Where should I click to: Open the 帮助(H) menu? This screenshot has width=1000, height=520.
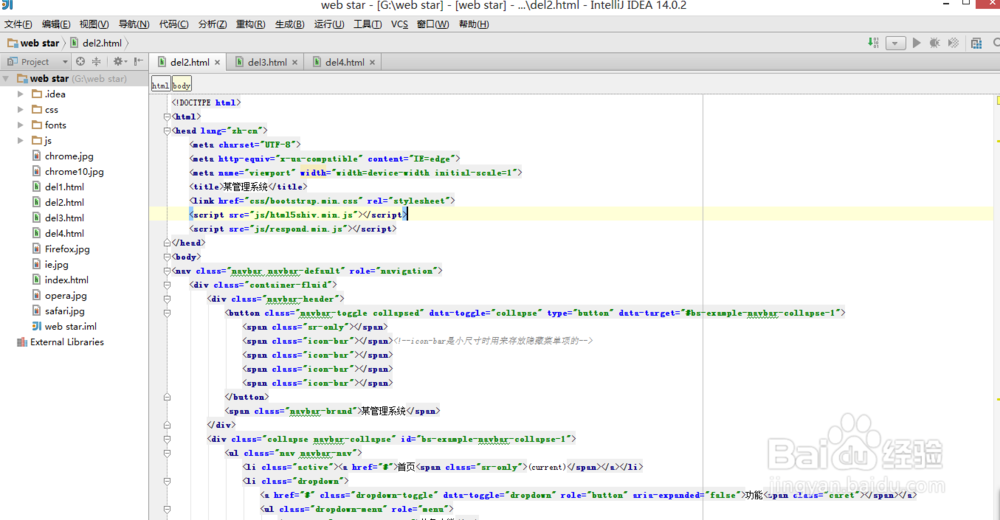click(474, 24)
